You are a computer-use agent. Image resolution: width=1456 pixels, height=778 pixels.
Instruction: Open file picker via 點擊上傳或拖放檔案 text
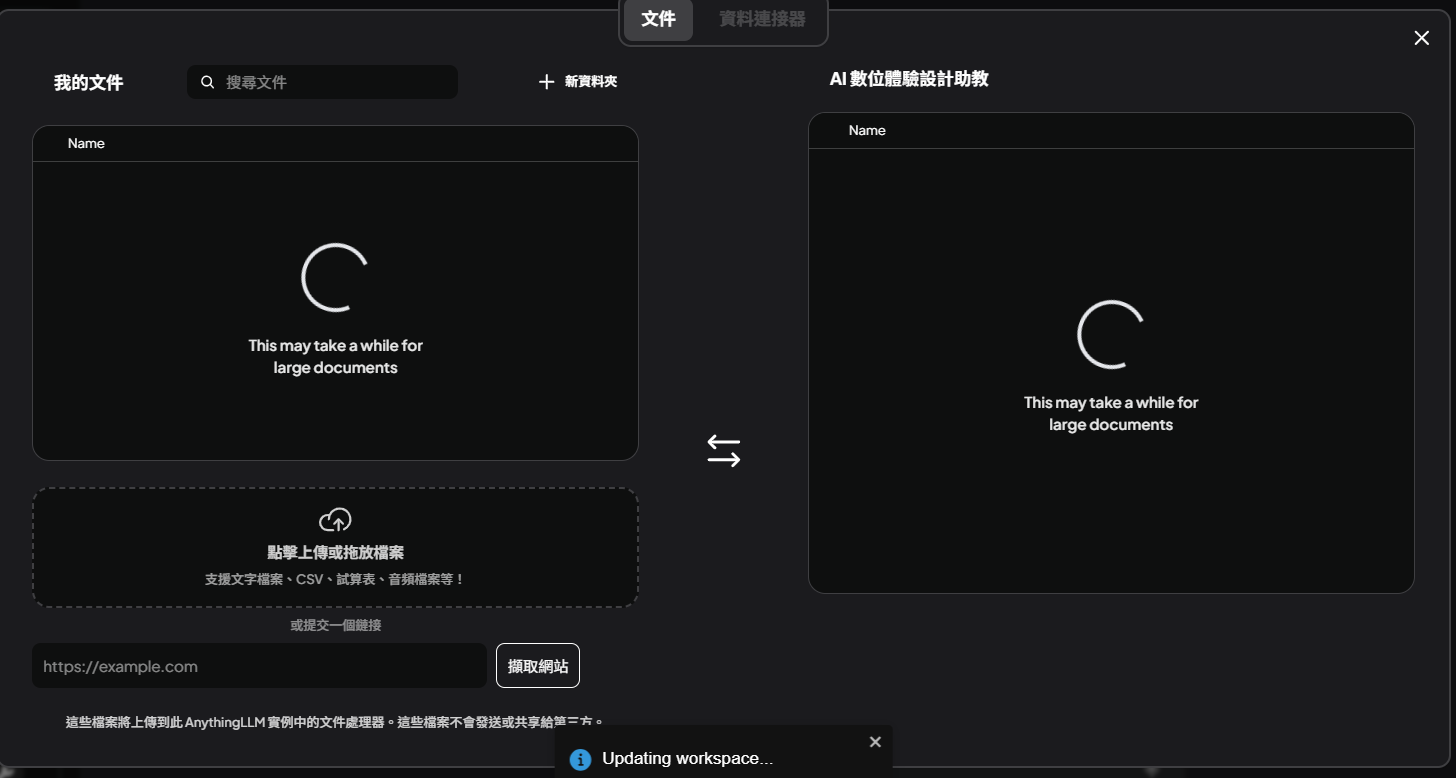[335, 552]
